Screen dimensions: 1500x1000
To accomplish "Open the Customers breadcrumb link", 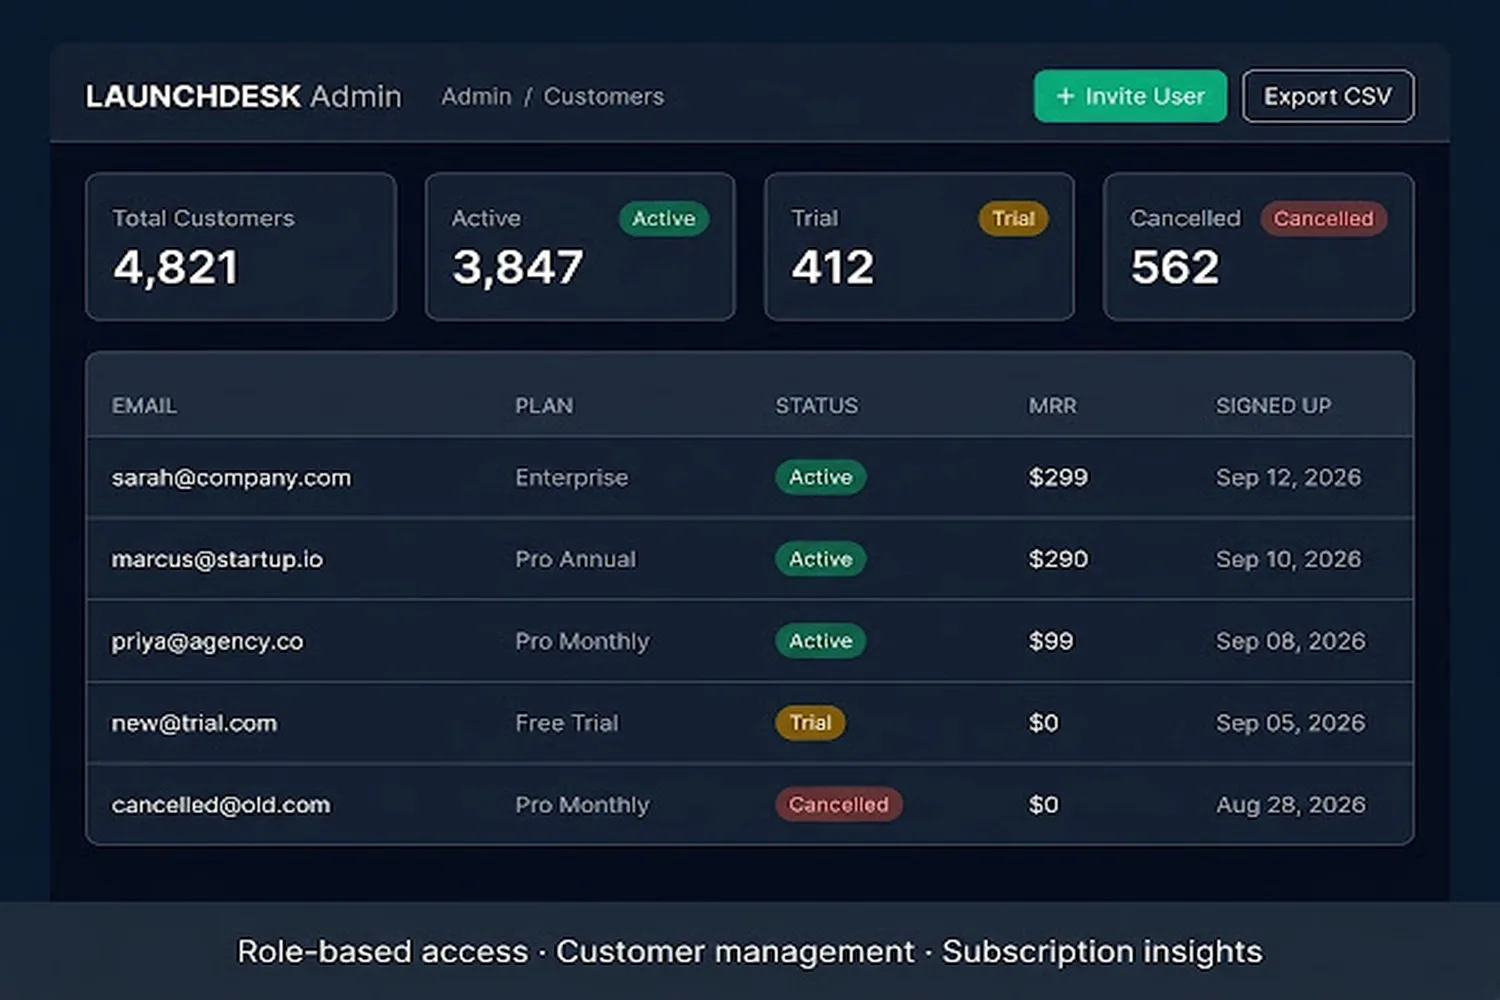I will (603, 96).
